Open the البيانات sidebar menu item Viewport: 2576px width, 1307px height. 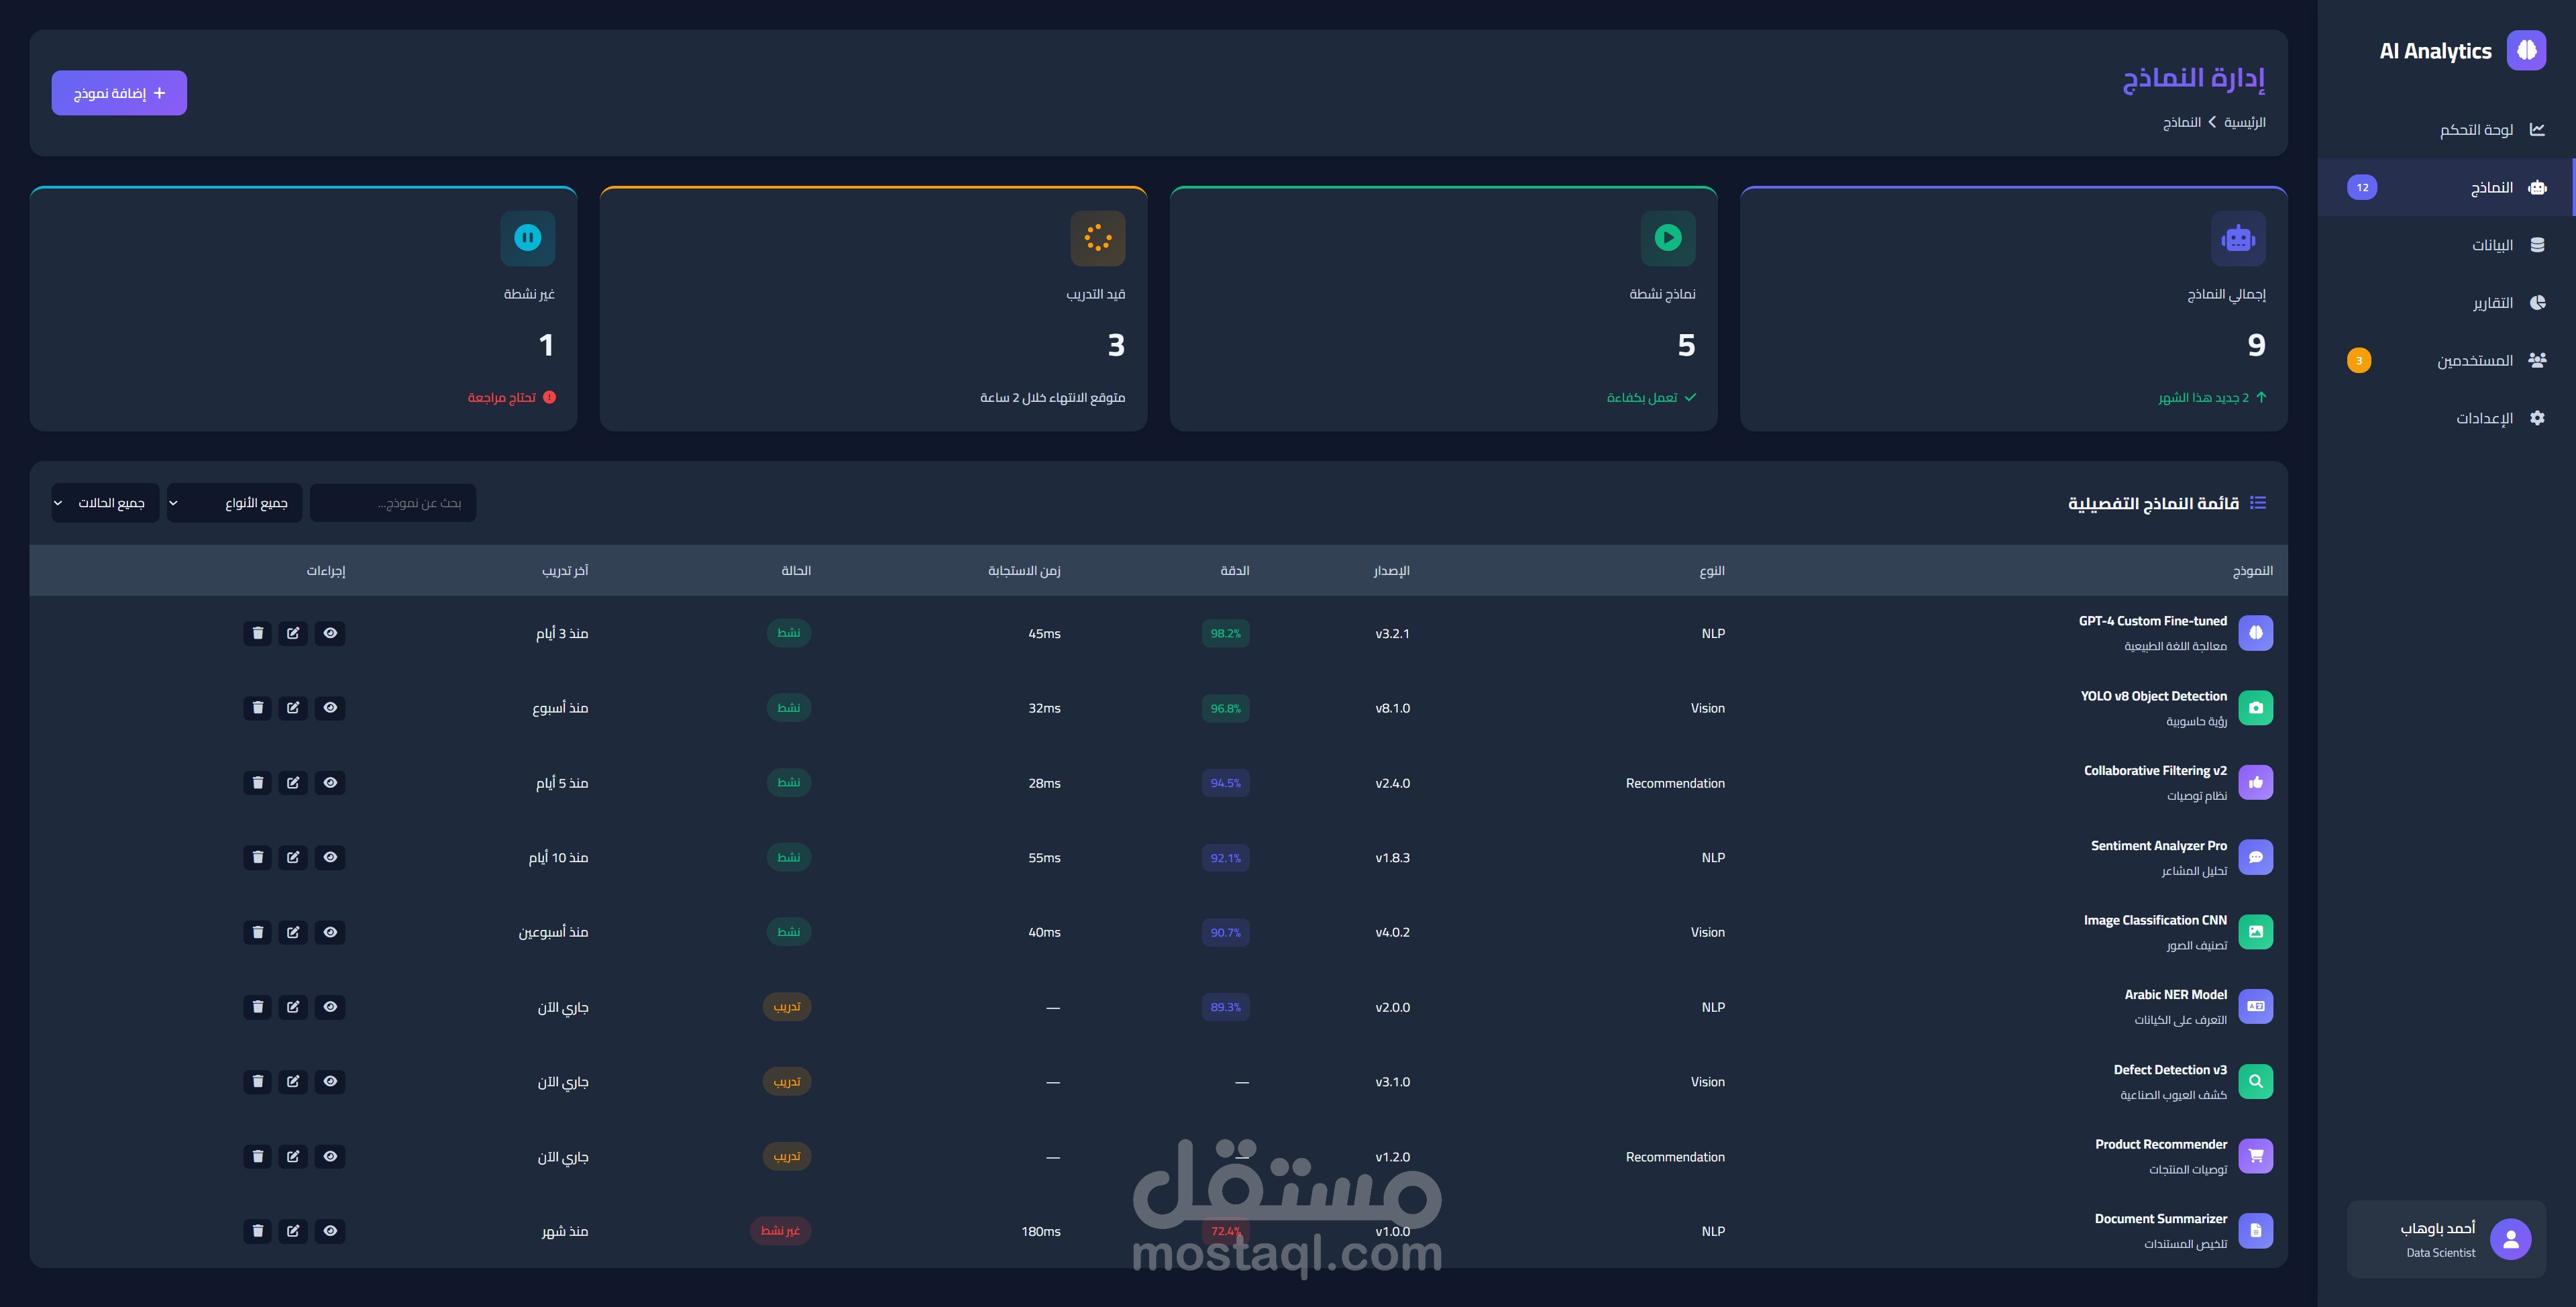2492,245
